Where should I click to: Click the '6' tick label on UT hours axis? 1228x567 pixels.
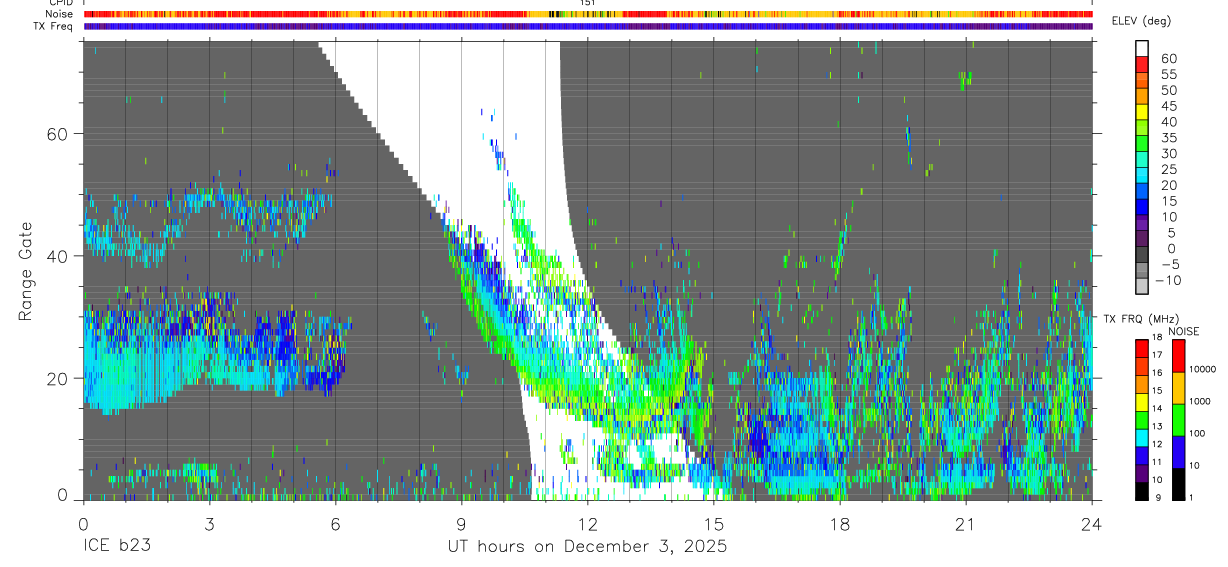(335, 523)
